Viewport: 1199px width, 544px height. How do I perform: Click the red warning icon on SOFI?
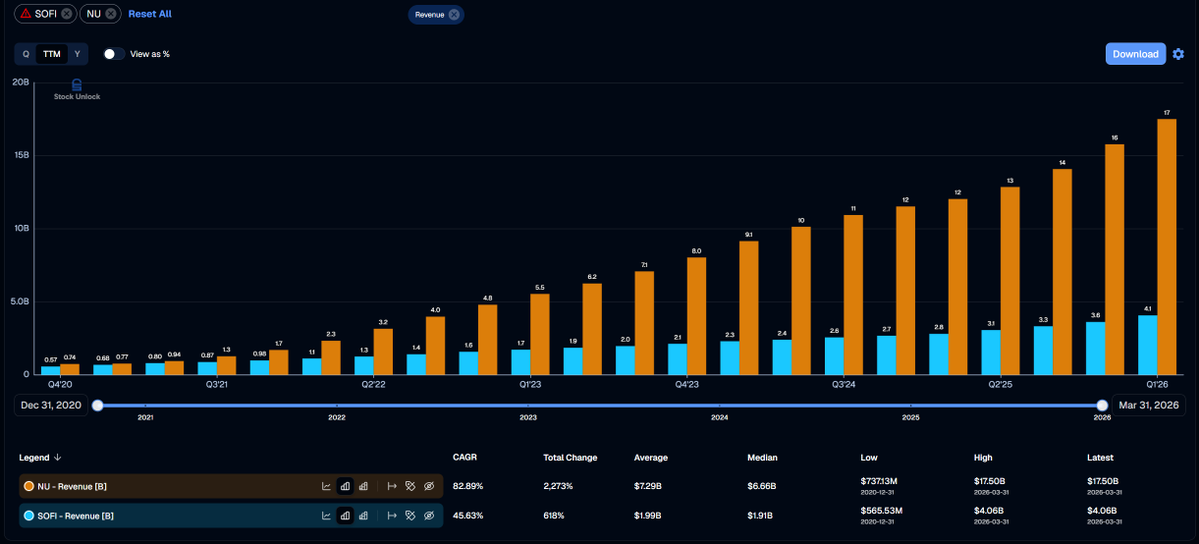click(26, 14)
